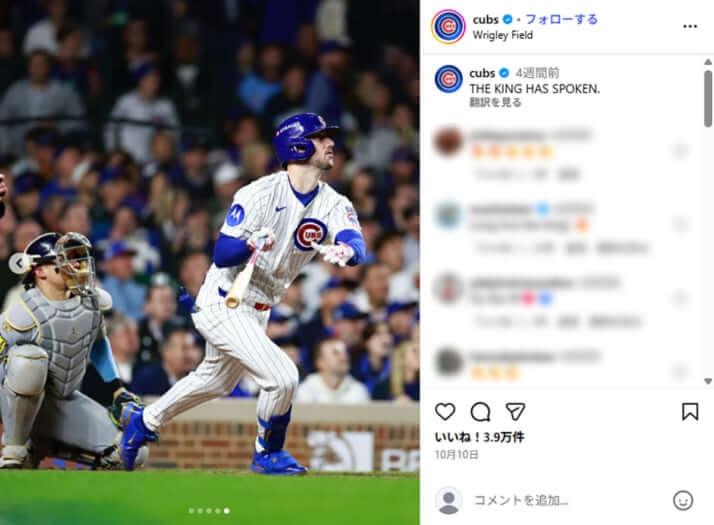Follow cubs using フォローする link
Image resolution: width=714 pixels, height=525 pixels.
pos(561,19)
